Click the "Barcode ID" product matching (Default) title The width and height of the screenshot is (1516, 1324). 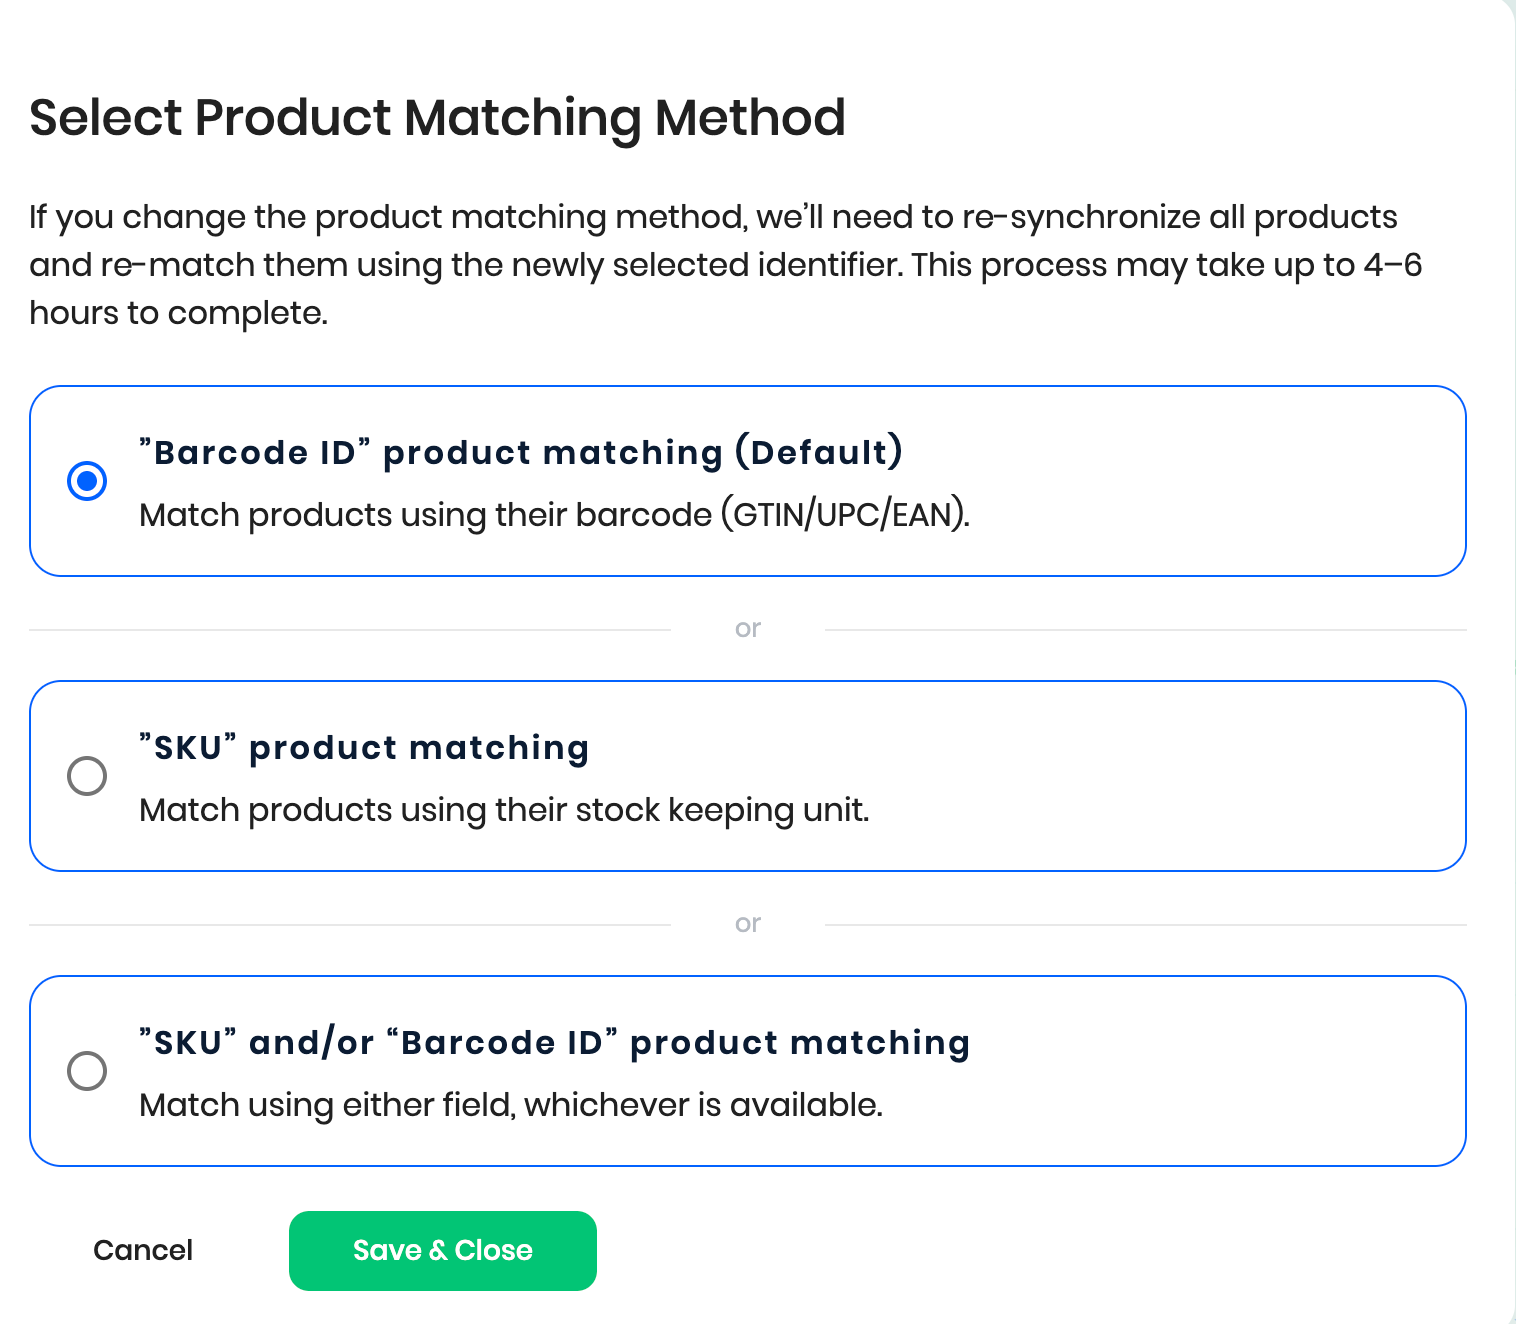520,452
